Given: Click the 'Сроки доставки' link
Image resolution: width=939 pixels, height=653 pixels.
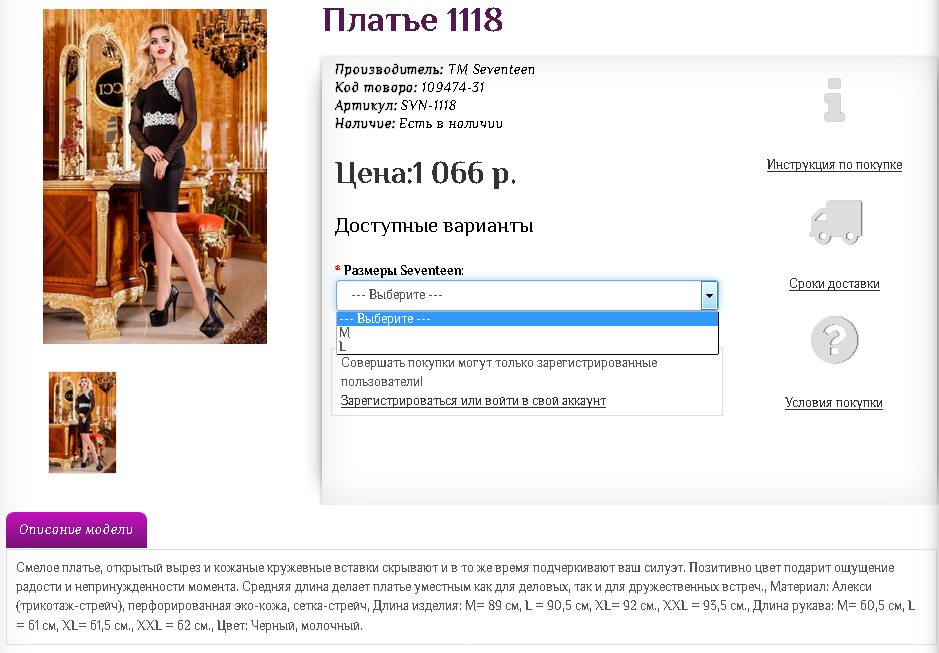Looking at the screenshot, I should tap(834, 283).
